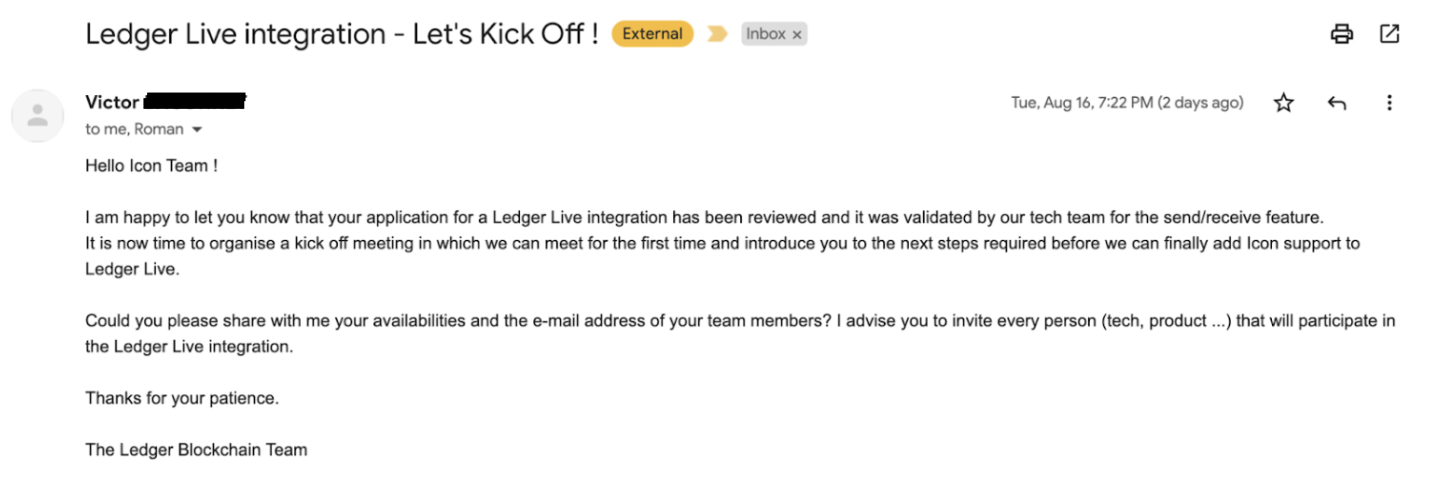Click the "Thanks for your patience." line
The width and height of the screenshot is (1446, 496).
182,398
